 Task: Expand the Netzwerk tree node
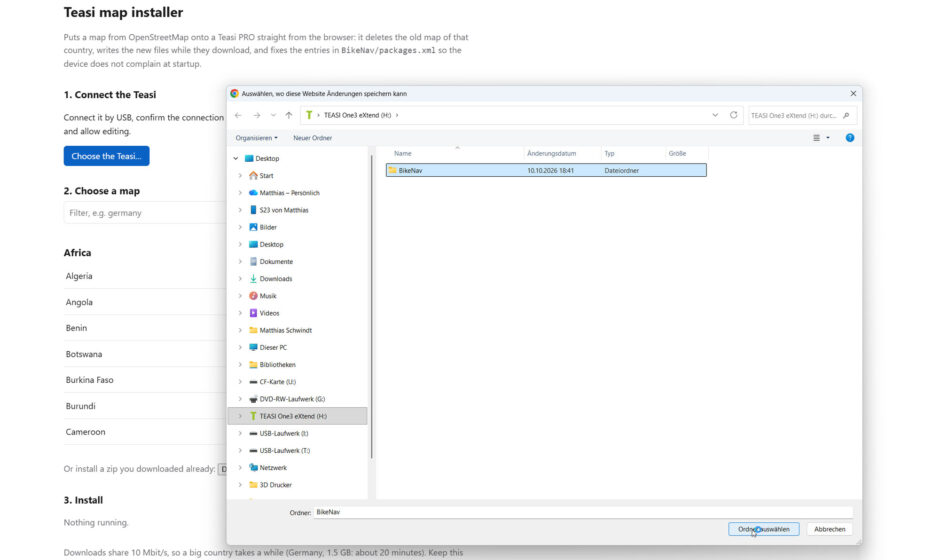(x=240, y=468)
